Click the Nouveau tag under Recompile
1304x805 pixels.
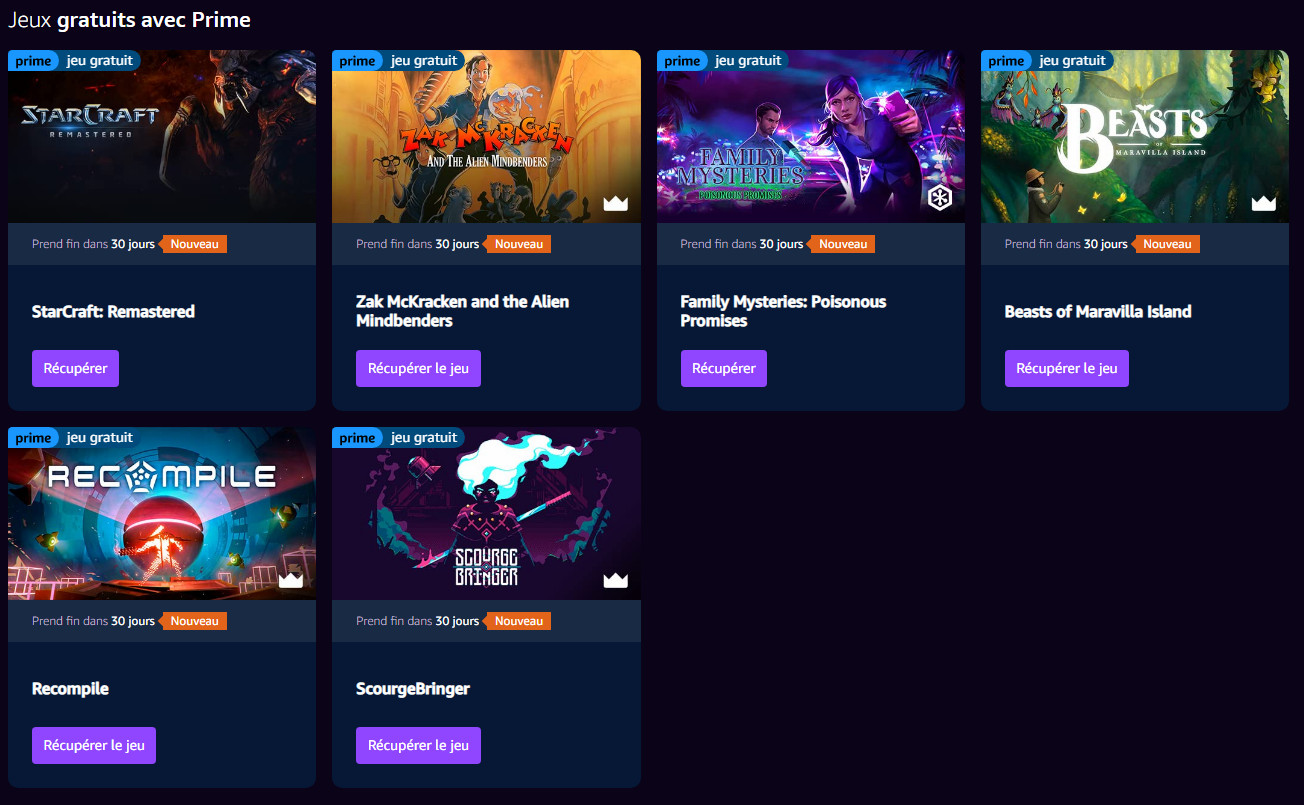coord(194,621)
